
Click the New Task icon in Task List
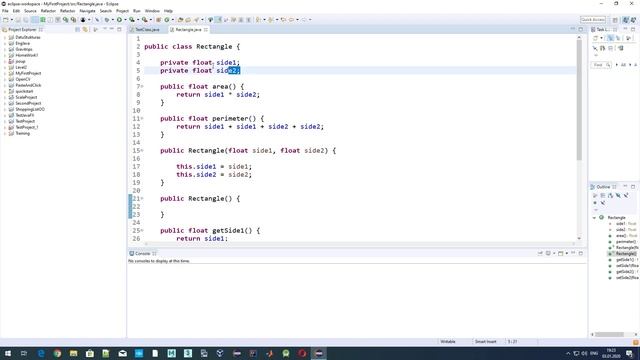pos(596,38)
